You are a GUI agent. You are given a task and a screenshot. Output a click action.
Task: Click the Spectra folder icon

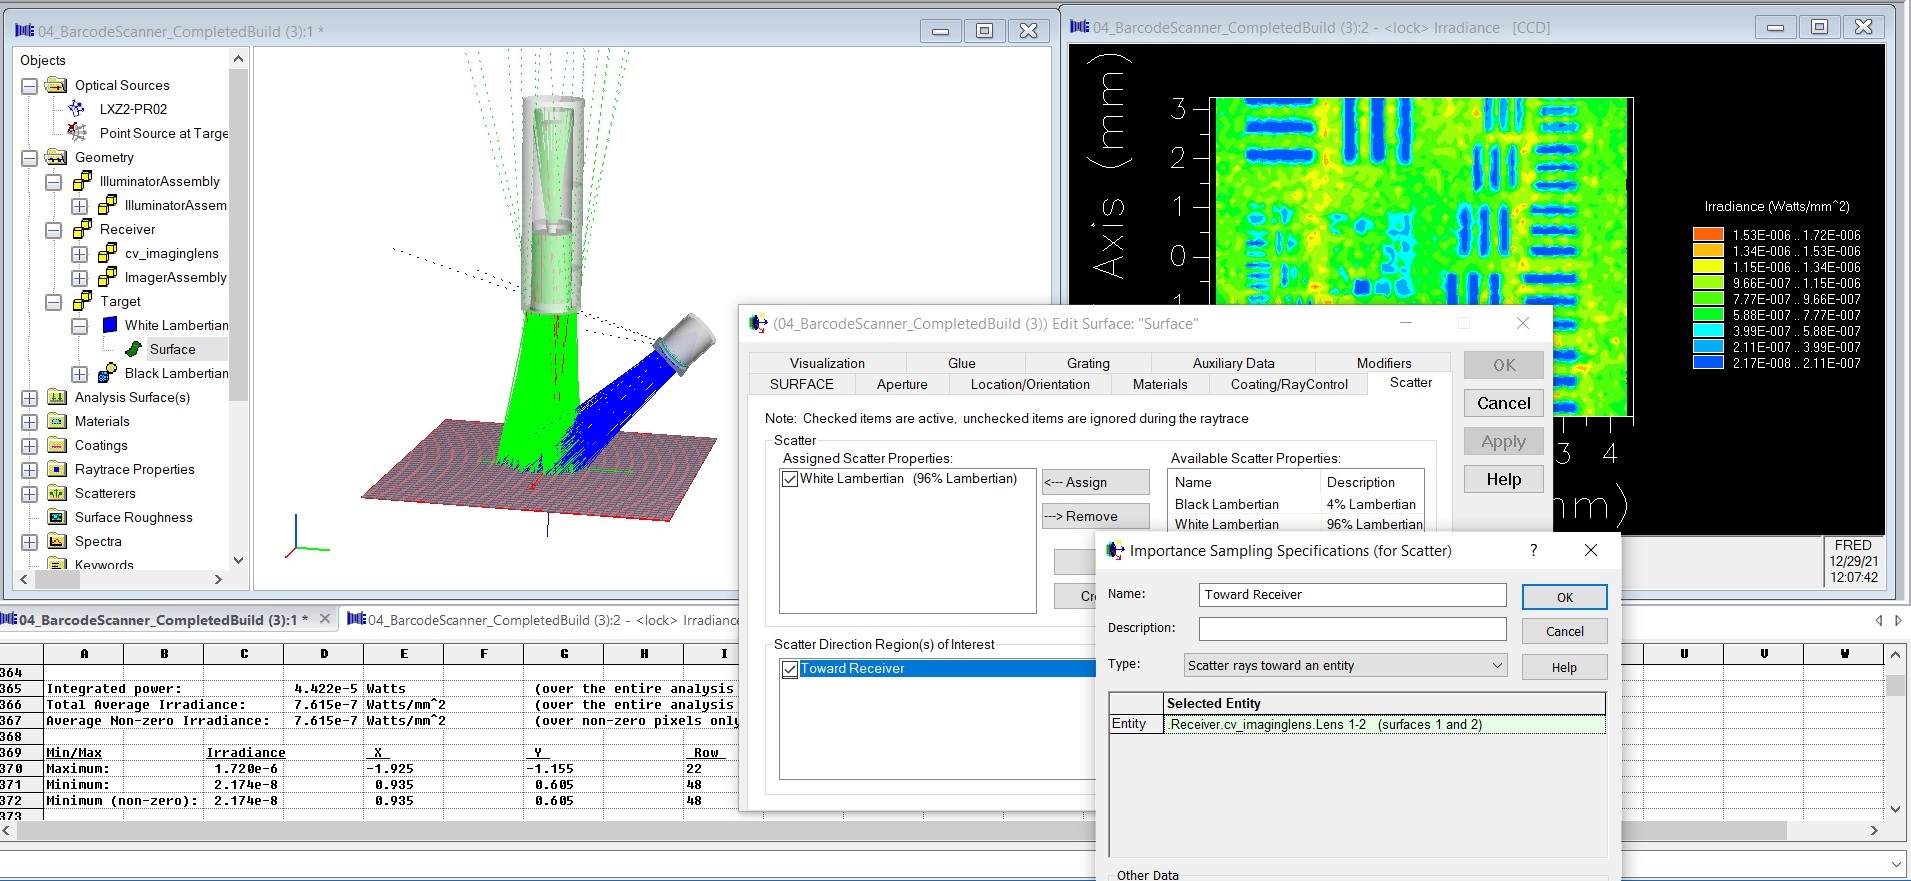tap(57, 541)
